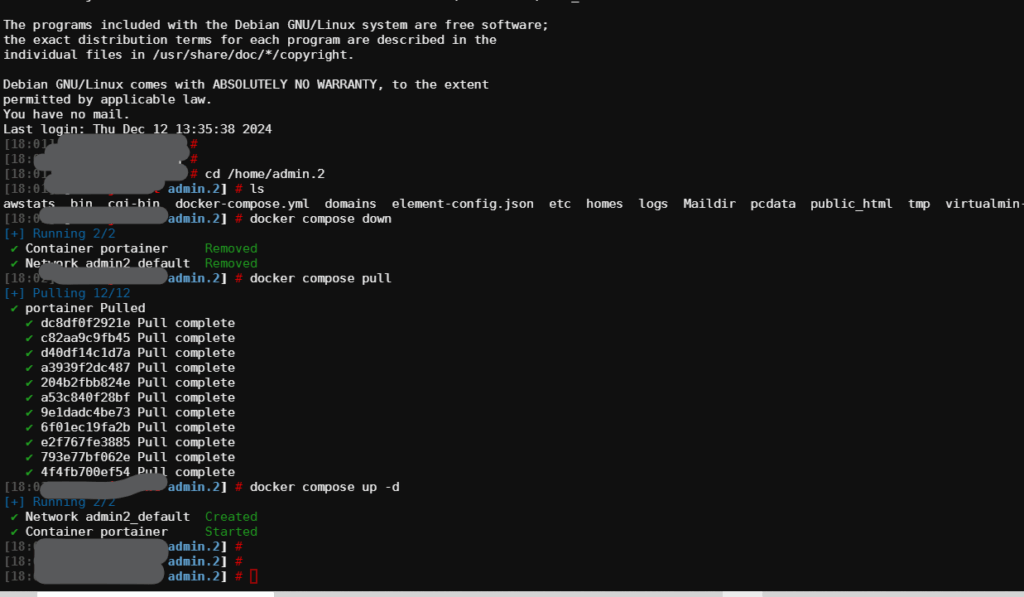Image resolution: width=1024 pixels, height=597 pixels.
Task: Click the 'docker compose up -d' command
Action: pos(324,487)
